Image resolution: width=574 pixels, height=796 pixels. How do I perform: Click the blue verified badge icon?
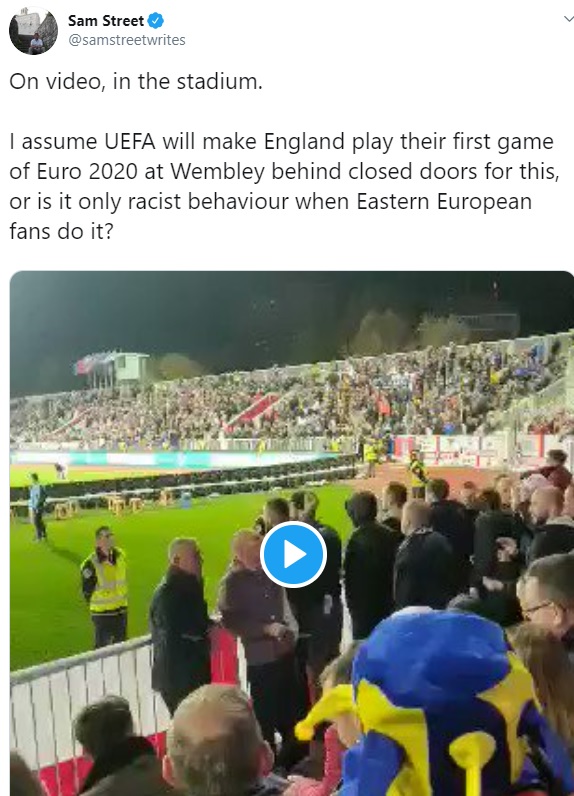coord(155,21)
